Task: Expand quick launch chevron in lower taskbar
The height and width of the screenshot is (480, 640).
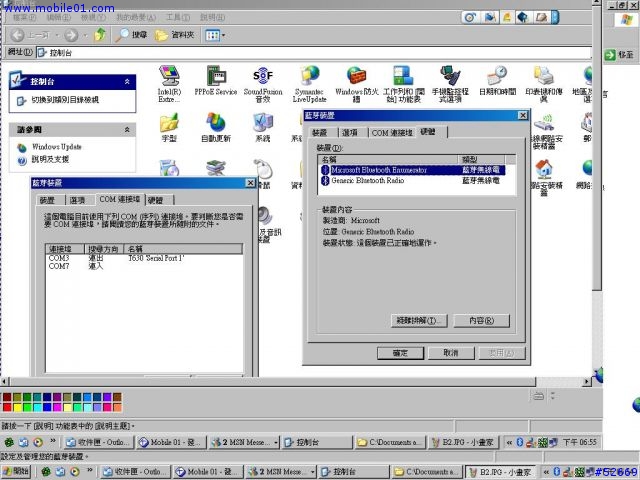Action: [89, 471]
